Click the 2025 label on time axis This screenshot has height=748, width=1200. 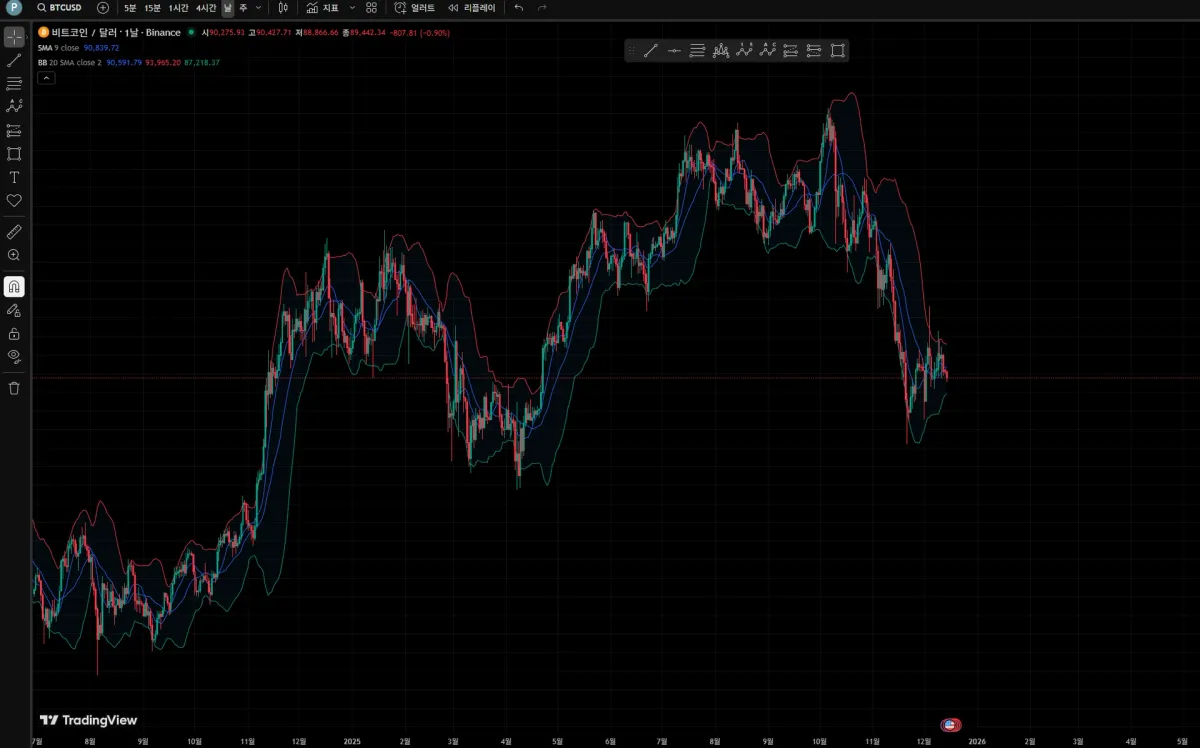351,741
